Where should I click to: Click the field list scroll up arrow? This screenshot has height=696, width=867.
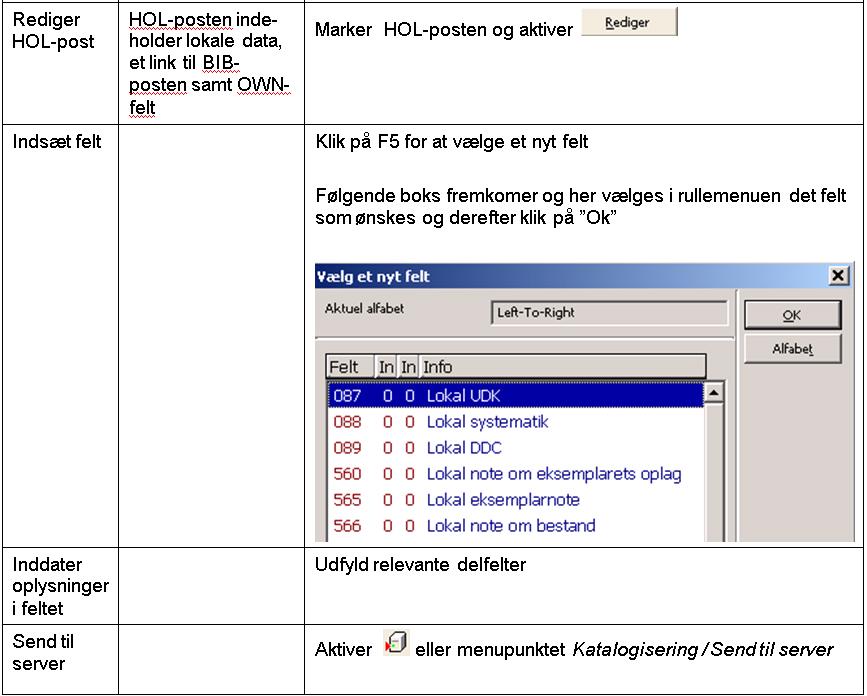pos(714,394)
